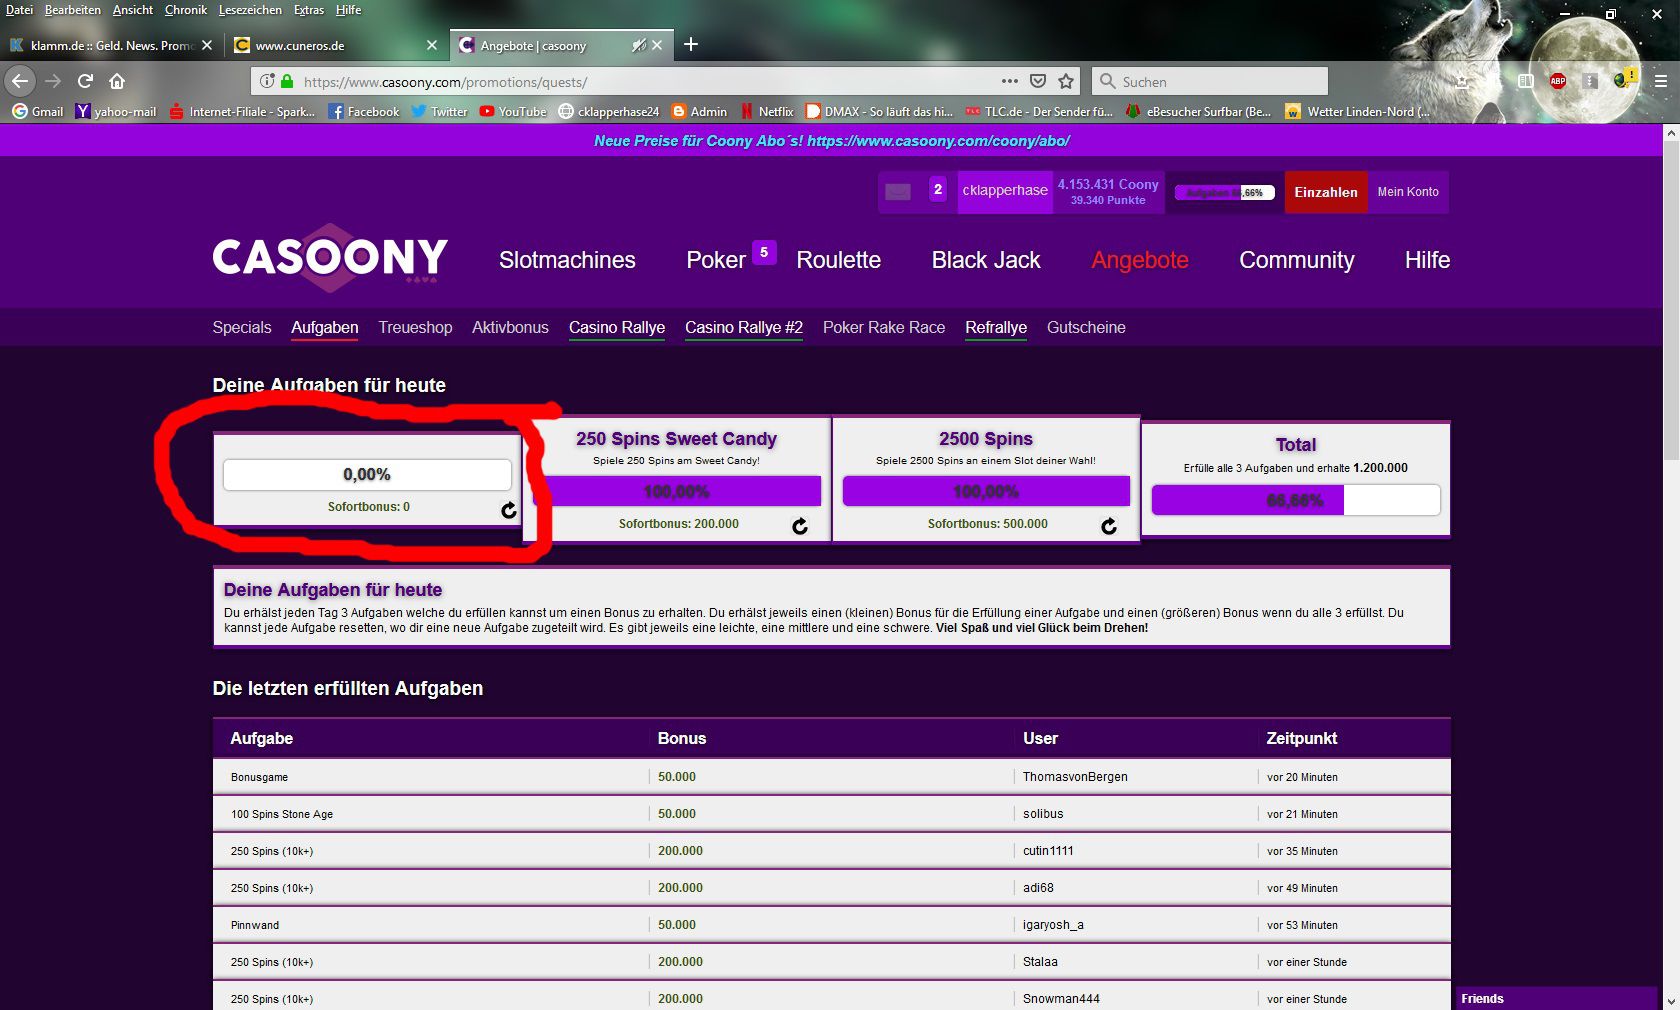Image resolution: width=1680 pixels, height=1010 pixels.
Task: Open Black Jack section
Action: (986, 260)
